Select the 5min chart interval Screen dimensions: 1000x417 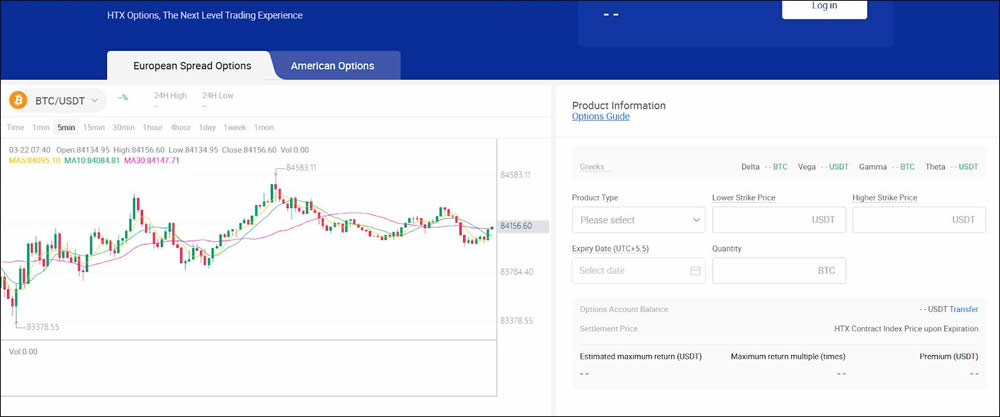coord(67,127)
